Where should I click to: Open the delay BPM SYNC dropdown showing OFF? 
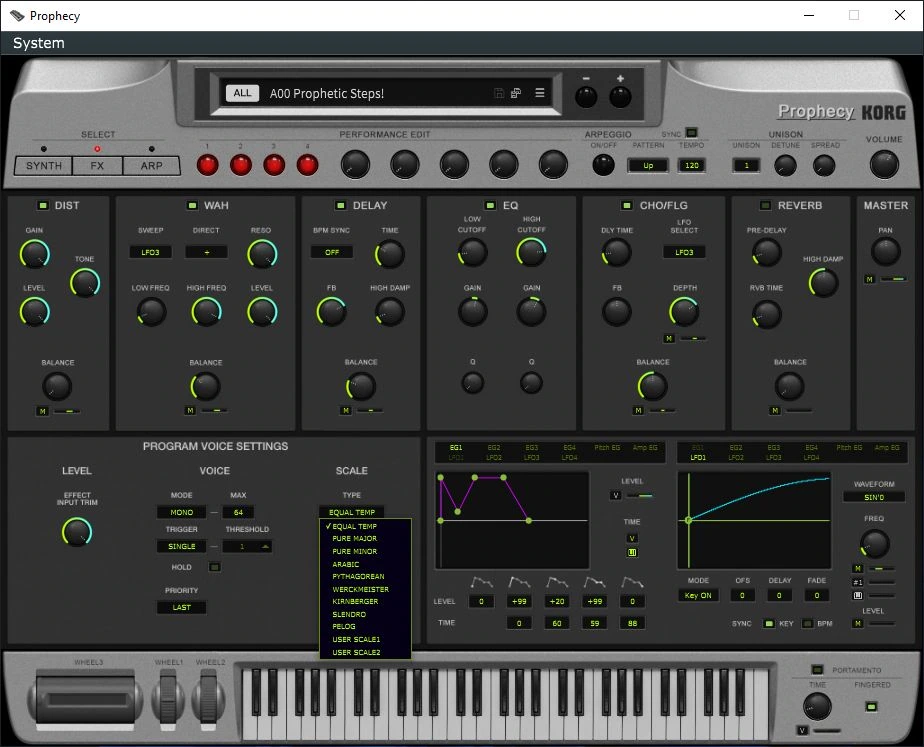click(332, 252)
